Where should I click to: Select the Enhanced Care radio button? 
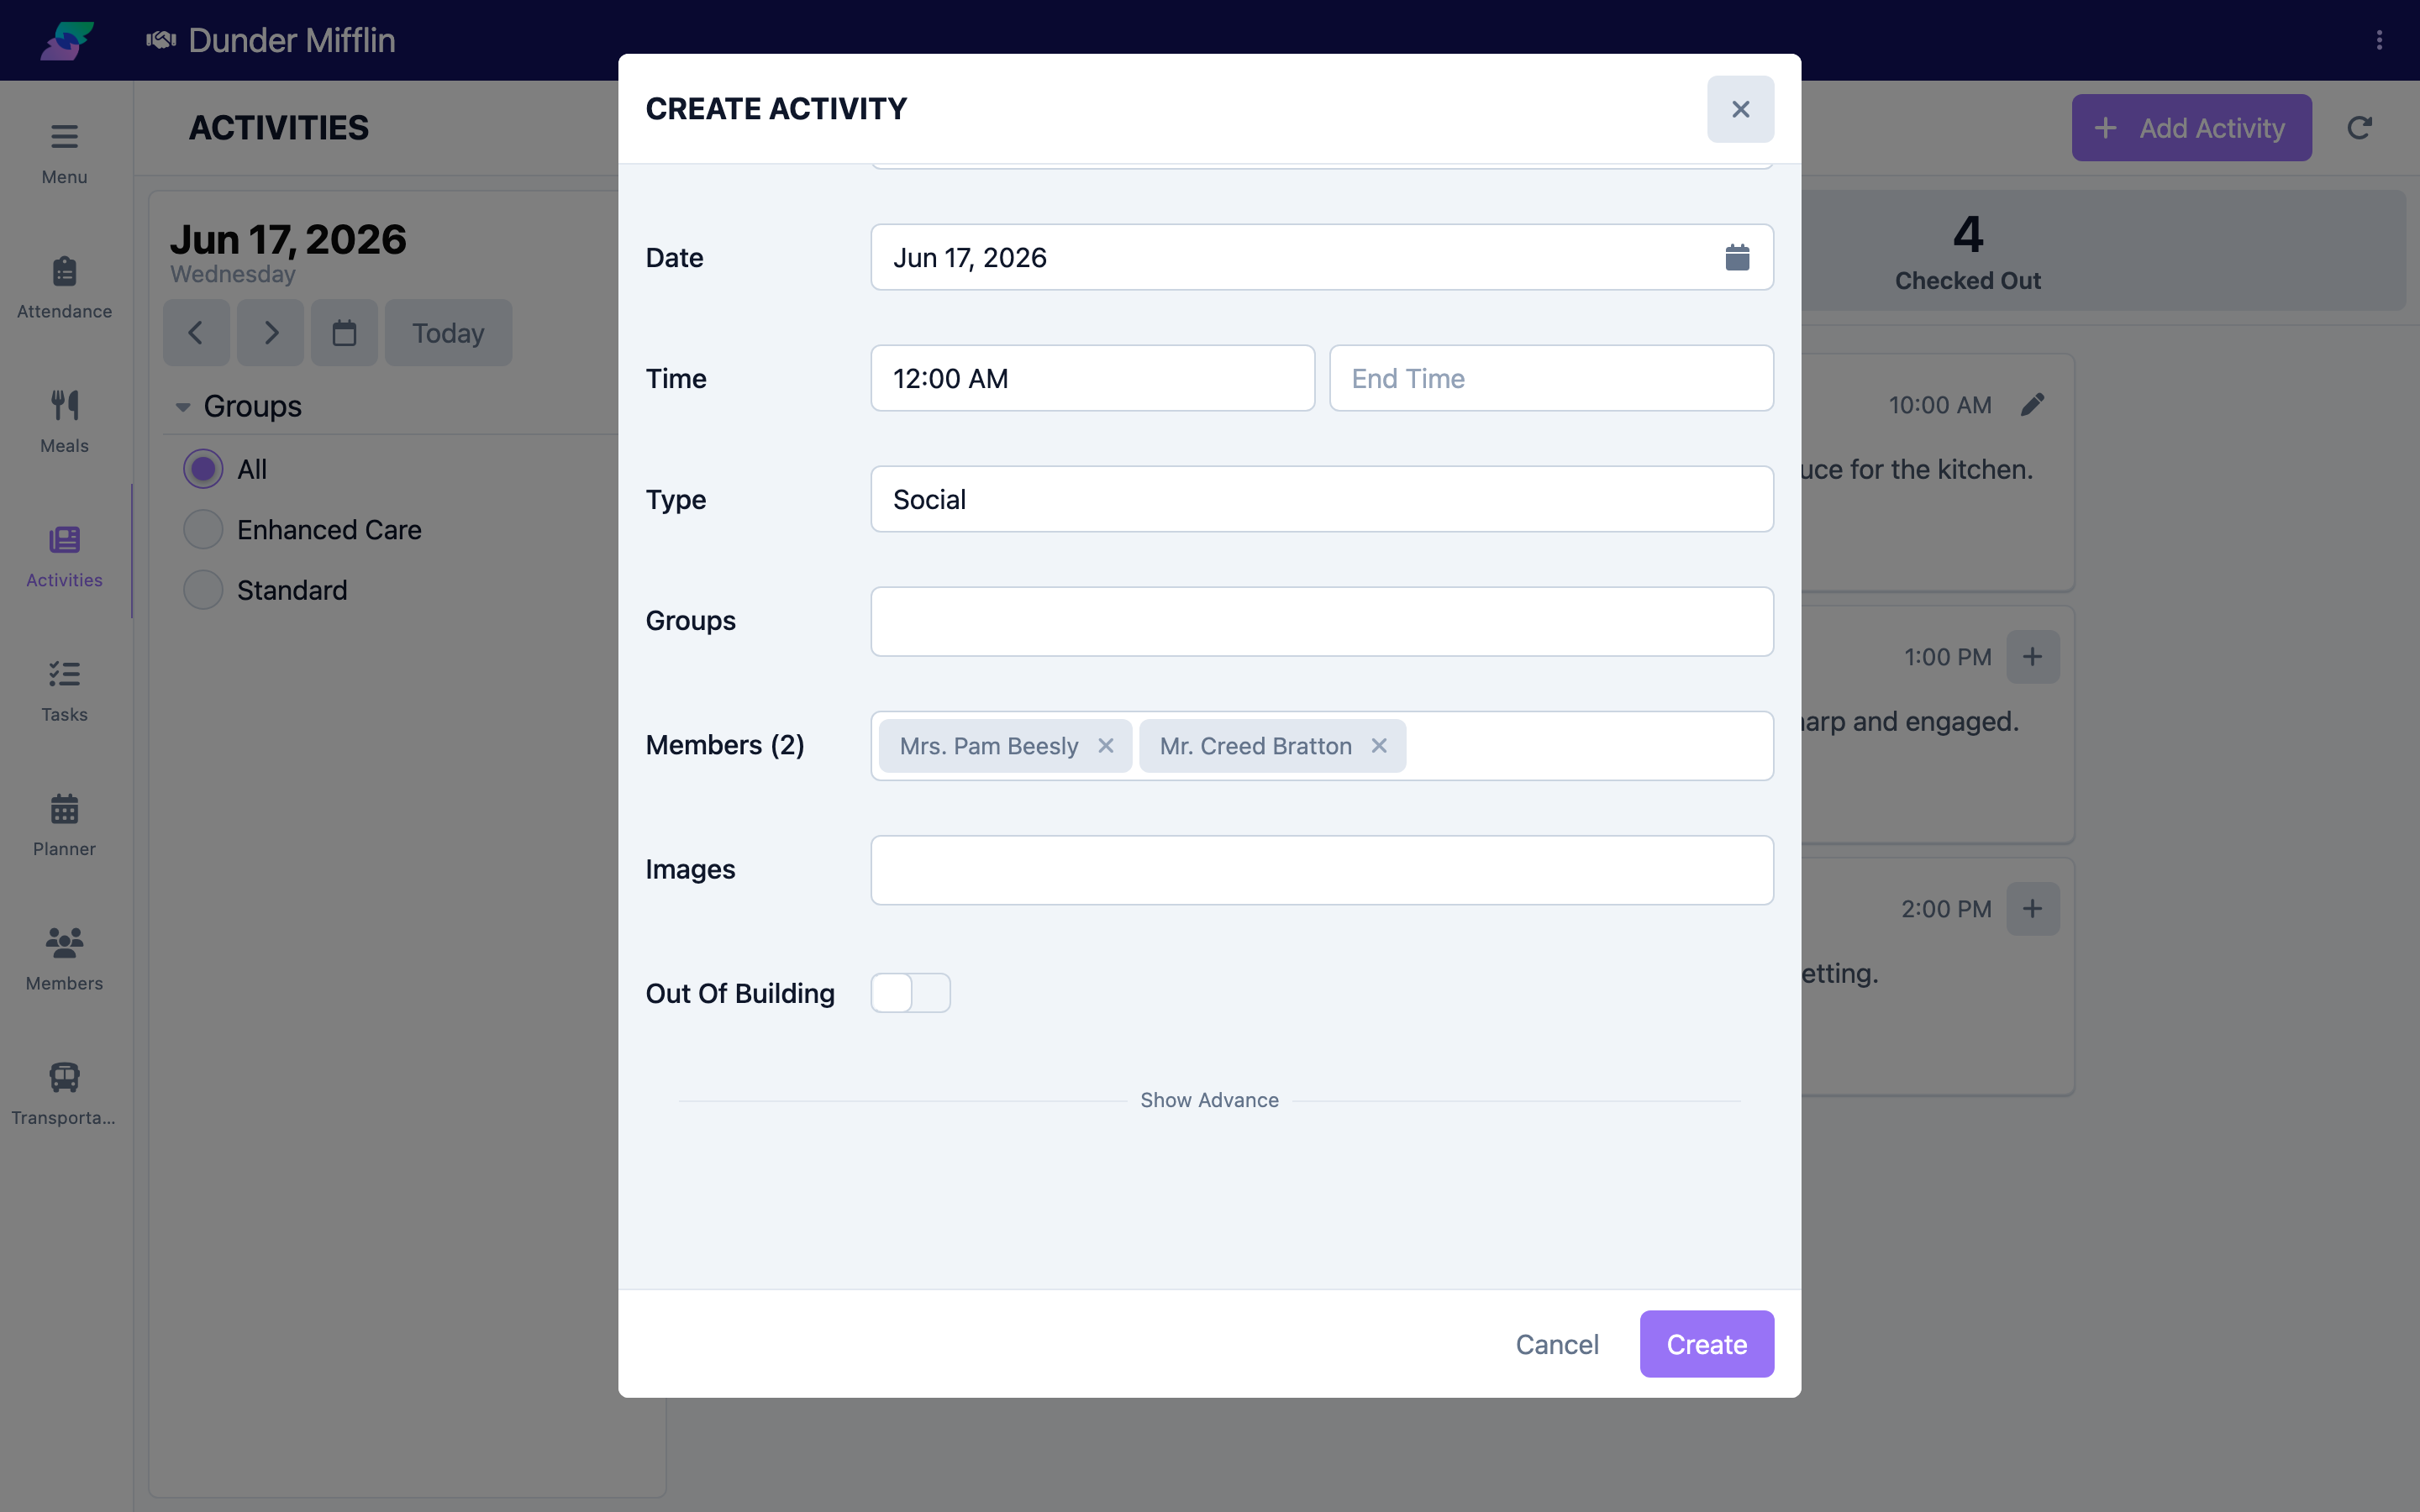203,530
